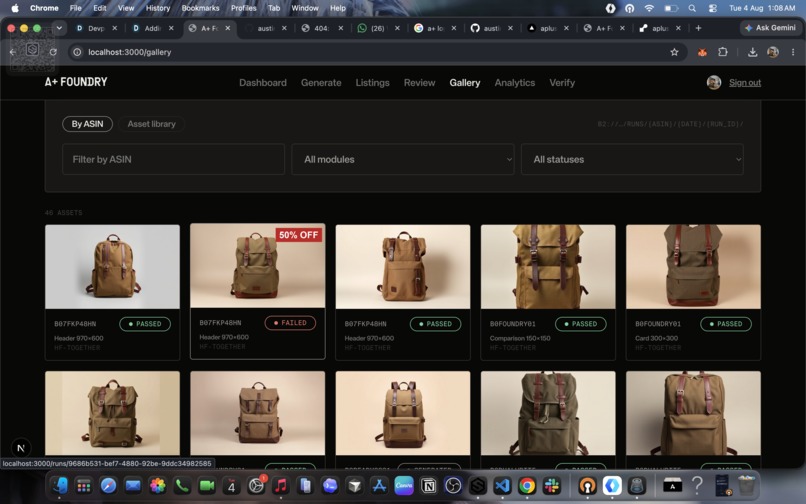Switch to Asset library view
The image size is (806, 504).
click(152, 124)
